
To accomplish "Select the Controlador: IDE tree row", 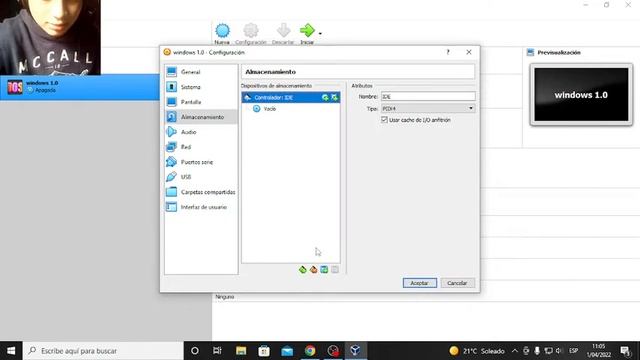I will pyautogui.click(x=291, y=98).
